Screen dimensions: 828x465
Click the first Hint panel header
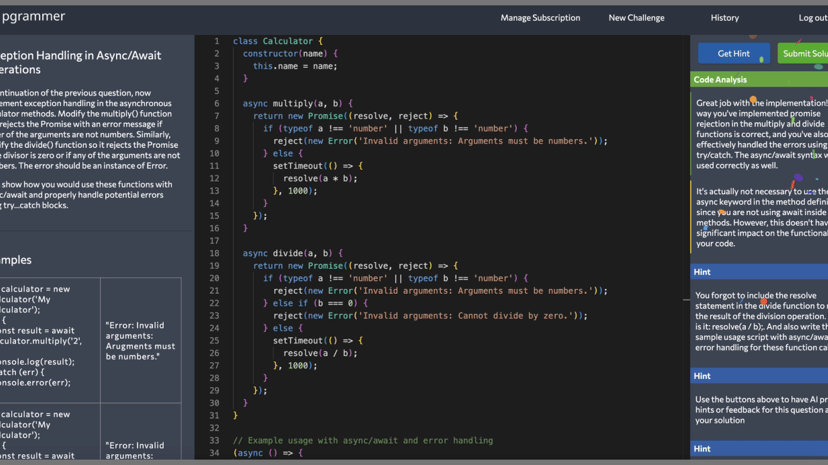click(759, 272)
